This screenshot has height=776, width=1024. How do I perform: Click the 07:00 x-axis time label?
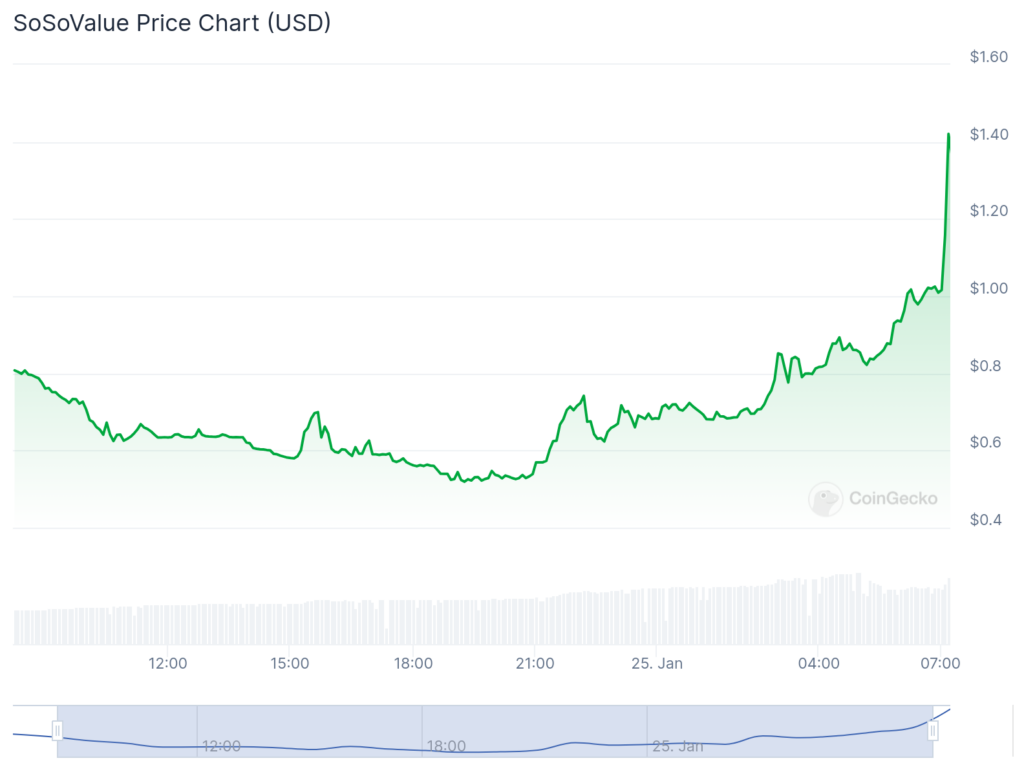coord(941,663)
